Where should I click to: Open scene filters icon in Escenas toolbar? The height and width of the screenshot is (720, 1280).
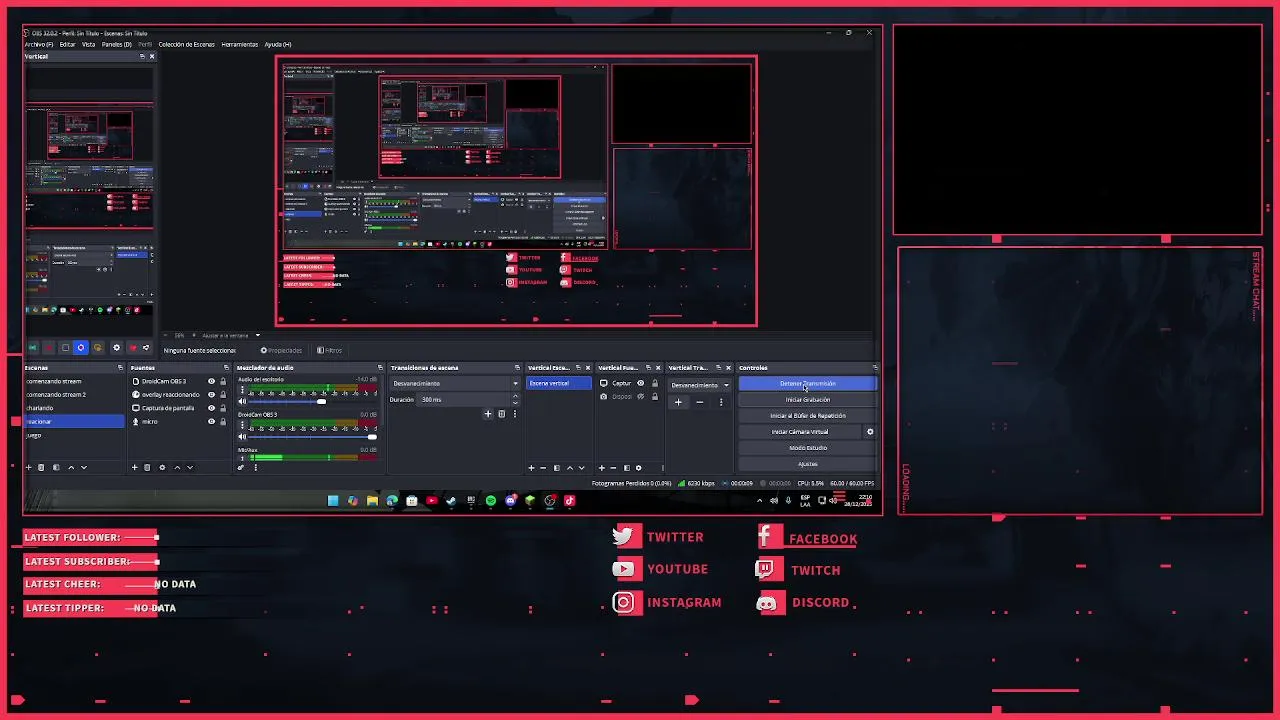click(x=56, y=467)
